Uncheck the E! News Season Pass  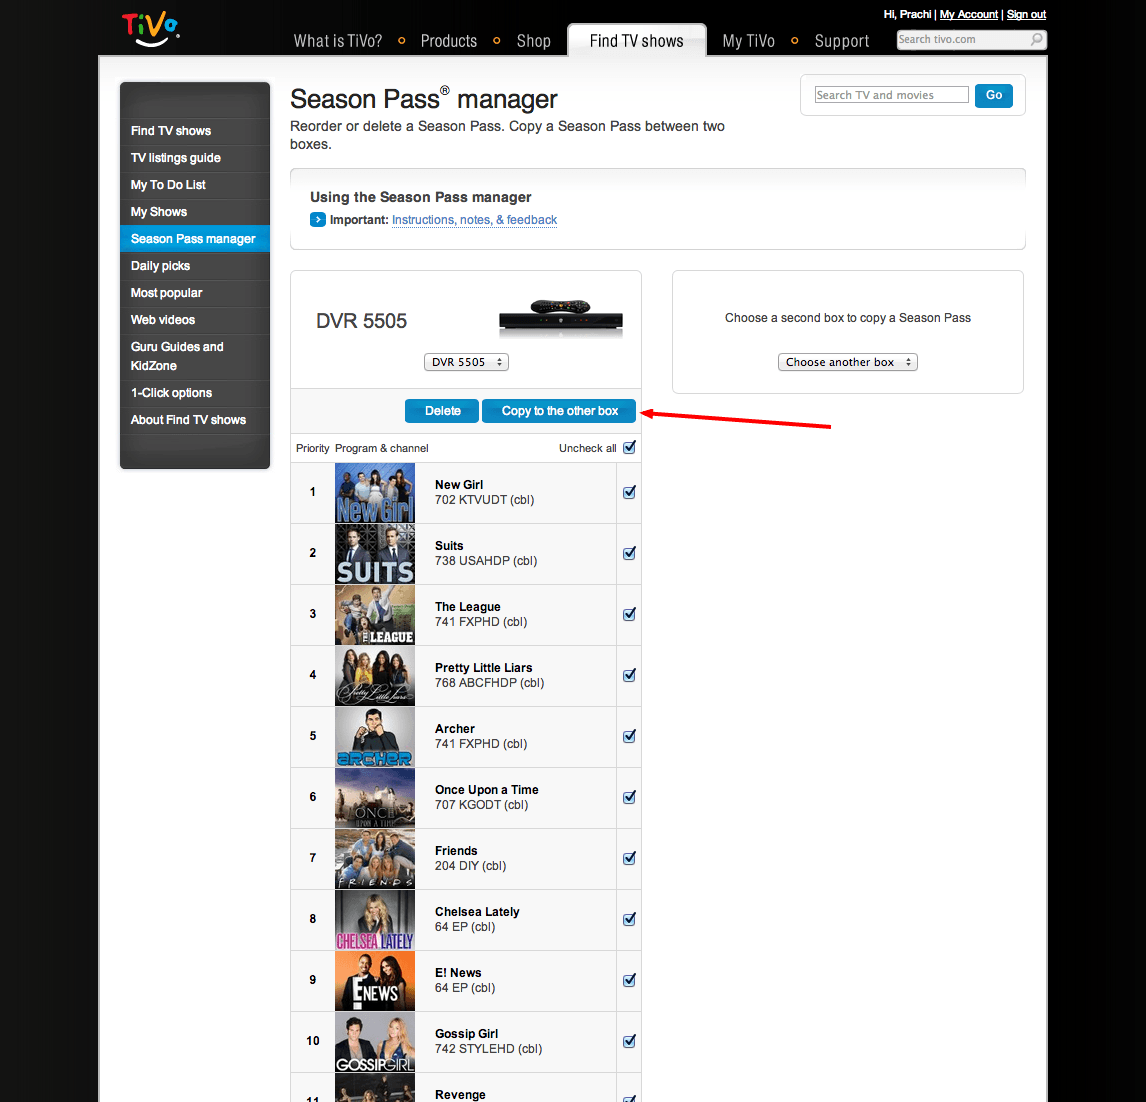coord(629,980)
